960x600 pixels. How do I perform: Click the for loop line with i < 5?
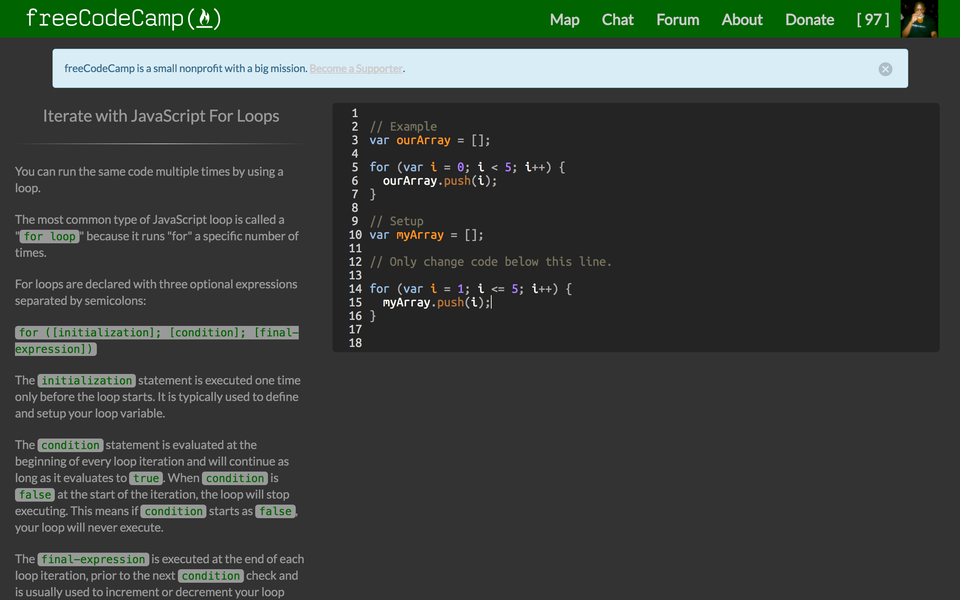pyautogui.click(x=467, y=167)
